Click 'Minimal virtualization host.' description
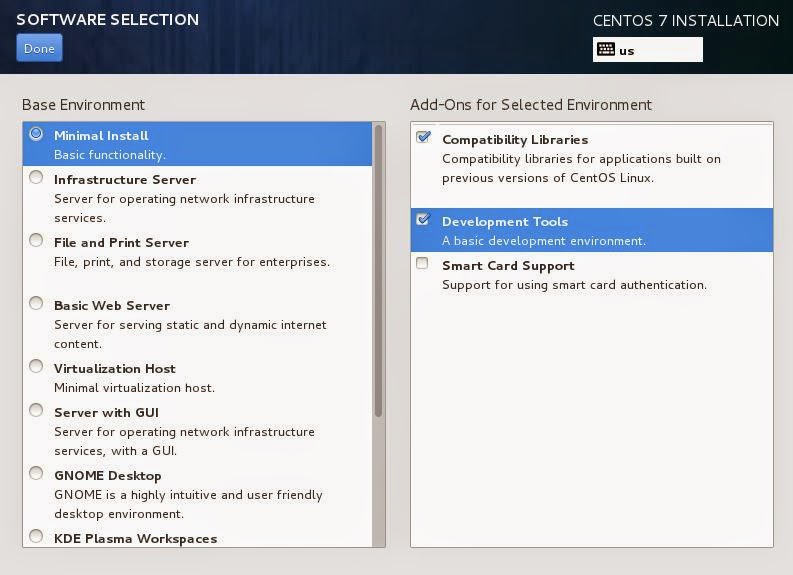This screenshot has width=793, height=575. click(x=135, y=388)
